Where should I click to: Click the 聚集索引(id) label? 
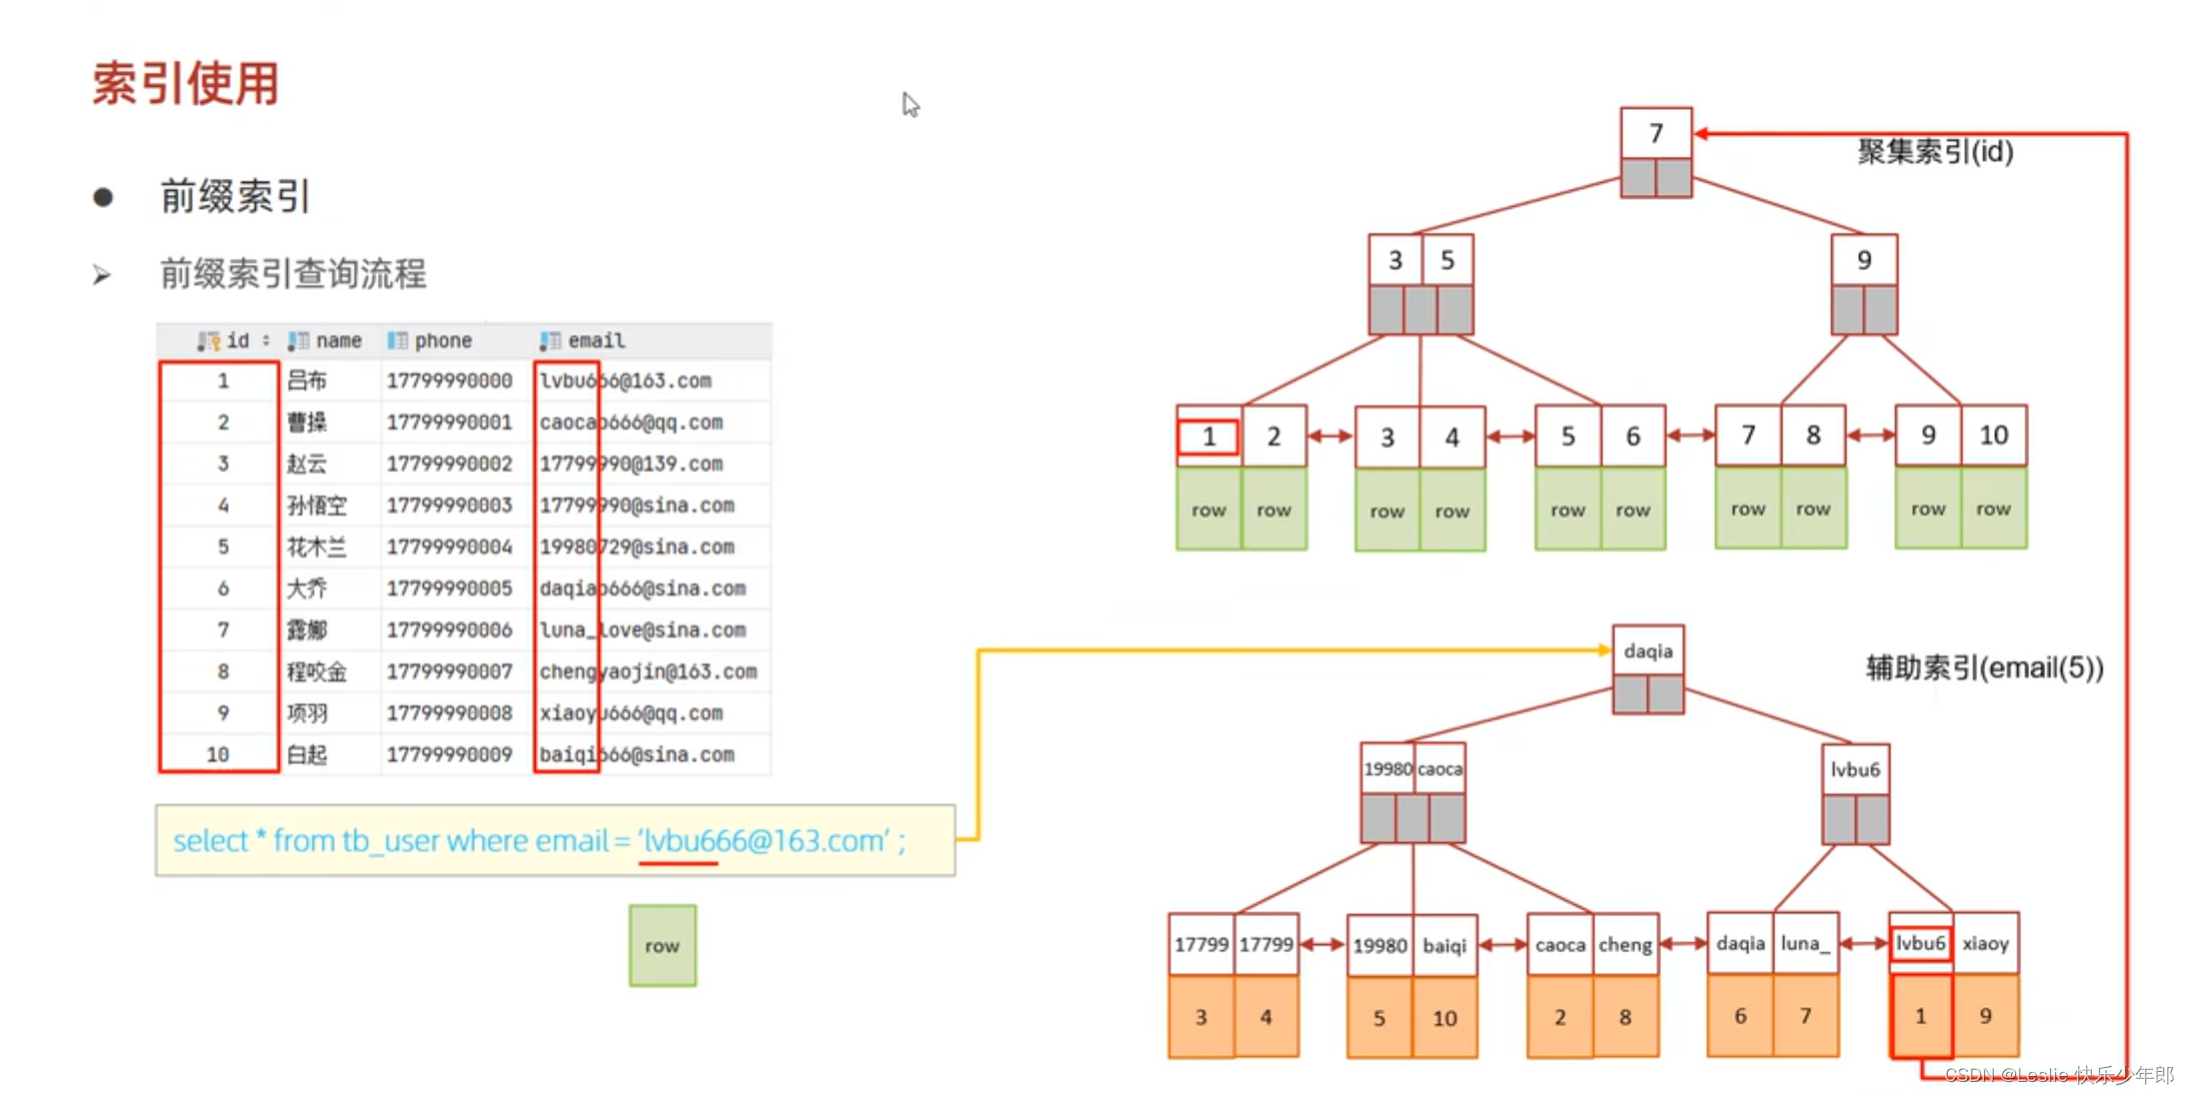point(1935,152)
